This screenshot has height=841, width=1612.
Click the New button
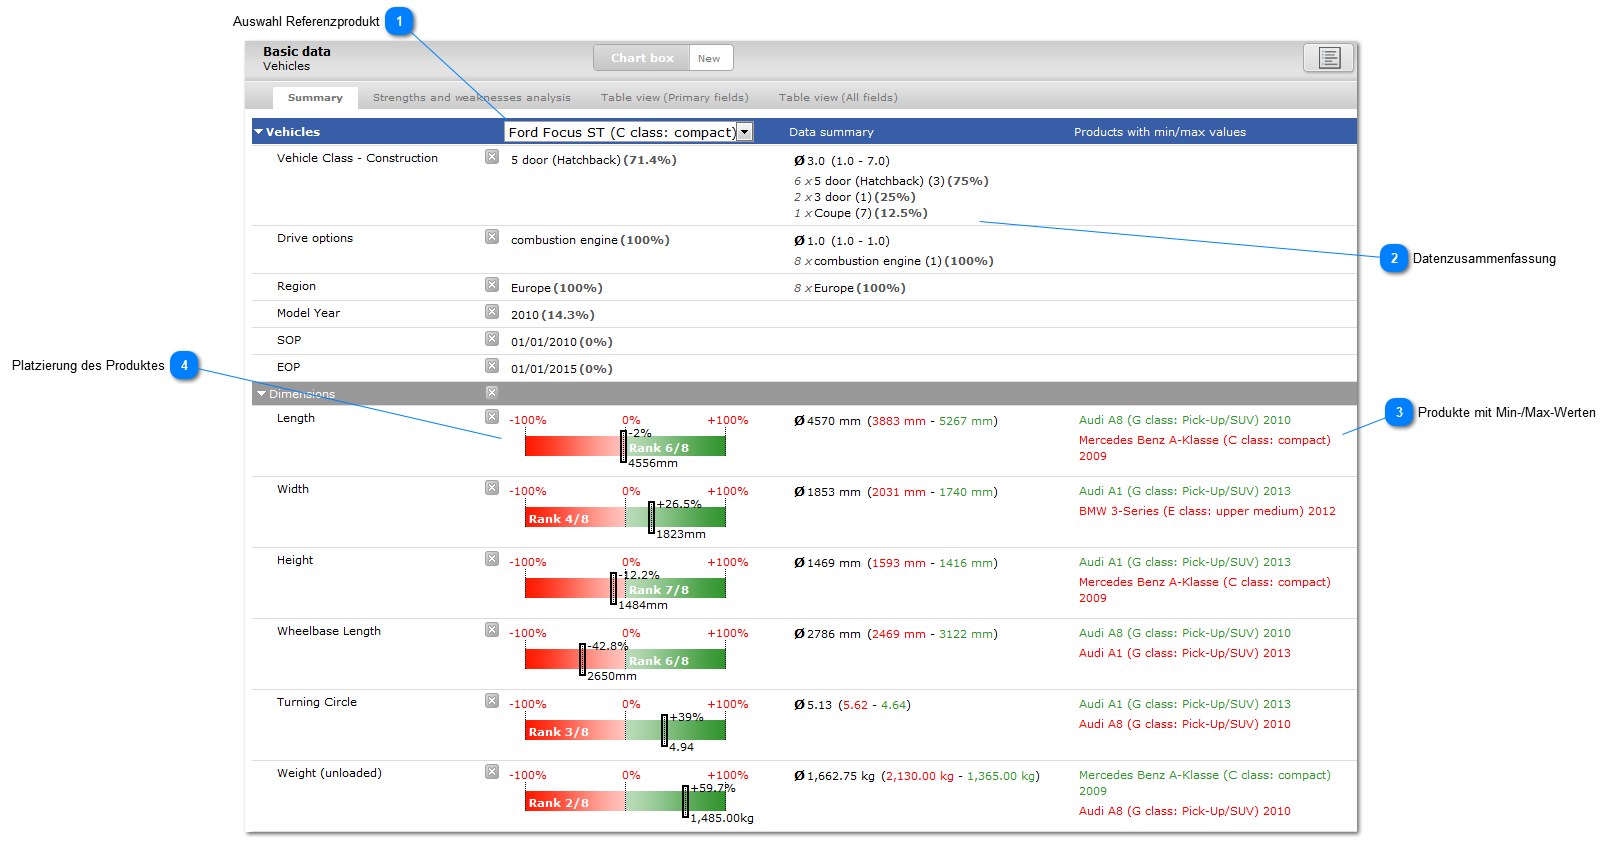[x=709, y=58]
